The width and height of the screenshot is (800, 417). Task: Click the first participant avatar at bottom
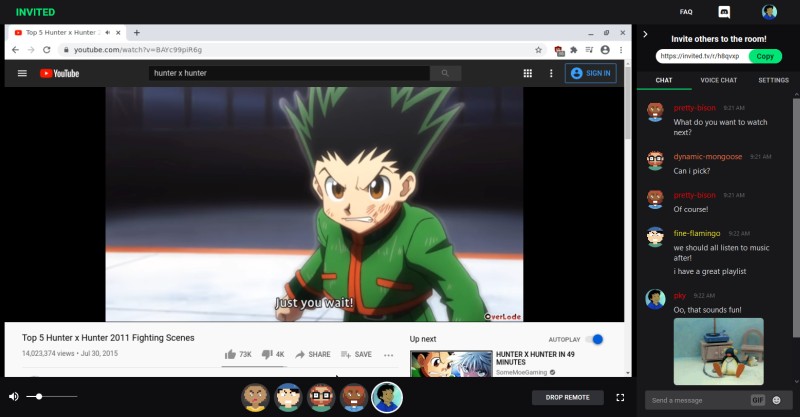coord(255,398)
